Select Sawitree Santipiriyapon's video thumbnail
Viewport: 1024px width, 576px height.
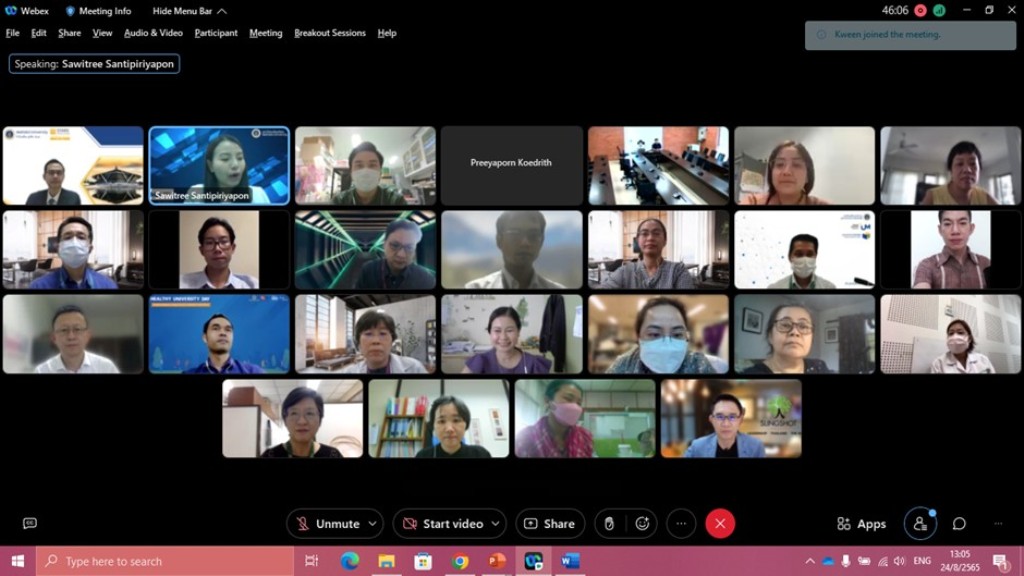[x=219, y=165]
